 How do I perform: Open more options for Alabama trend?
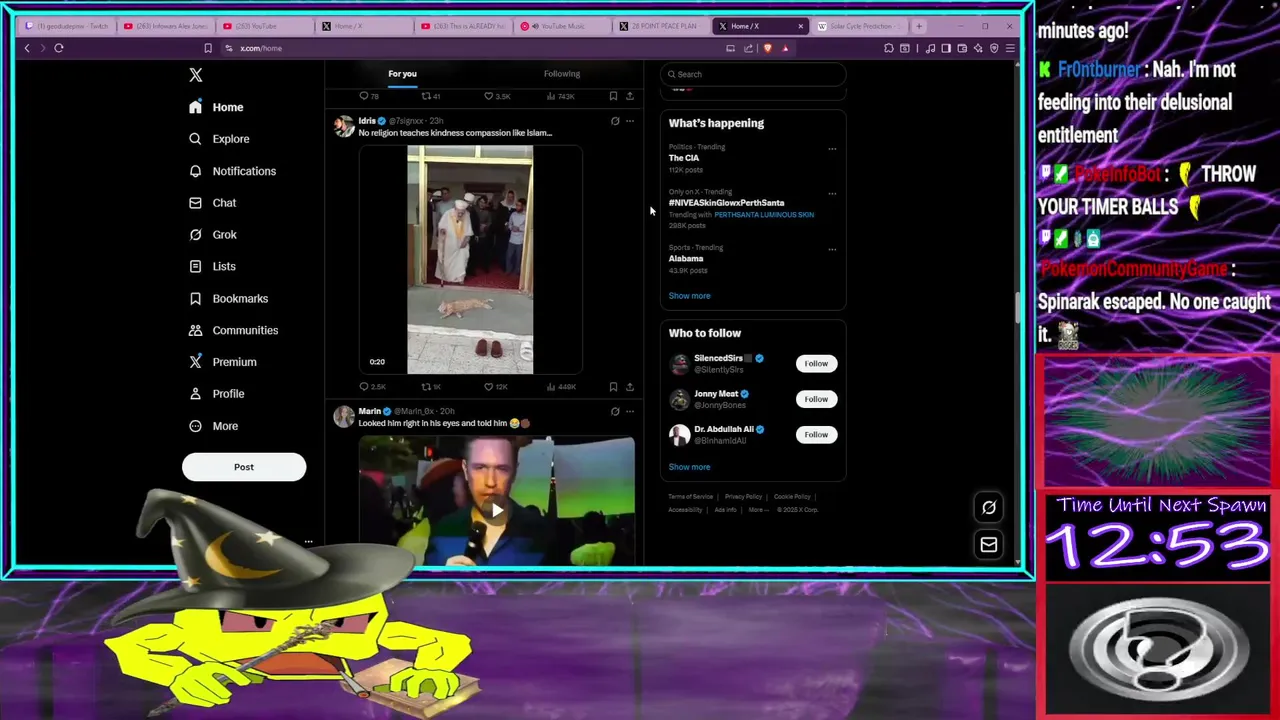[x=832, y=249]
